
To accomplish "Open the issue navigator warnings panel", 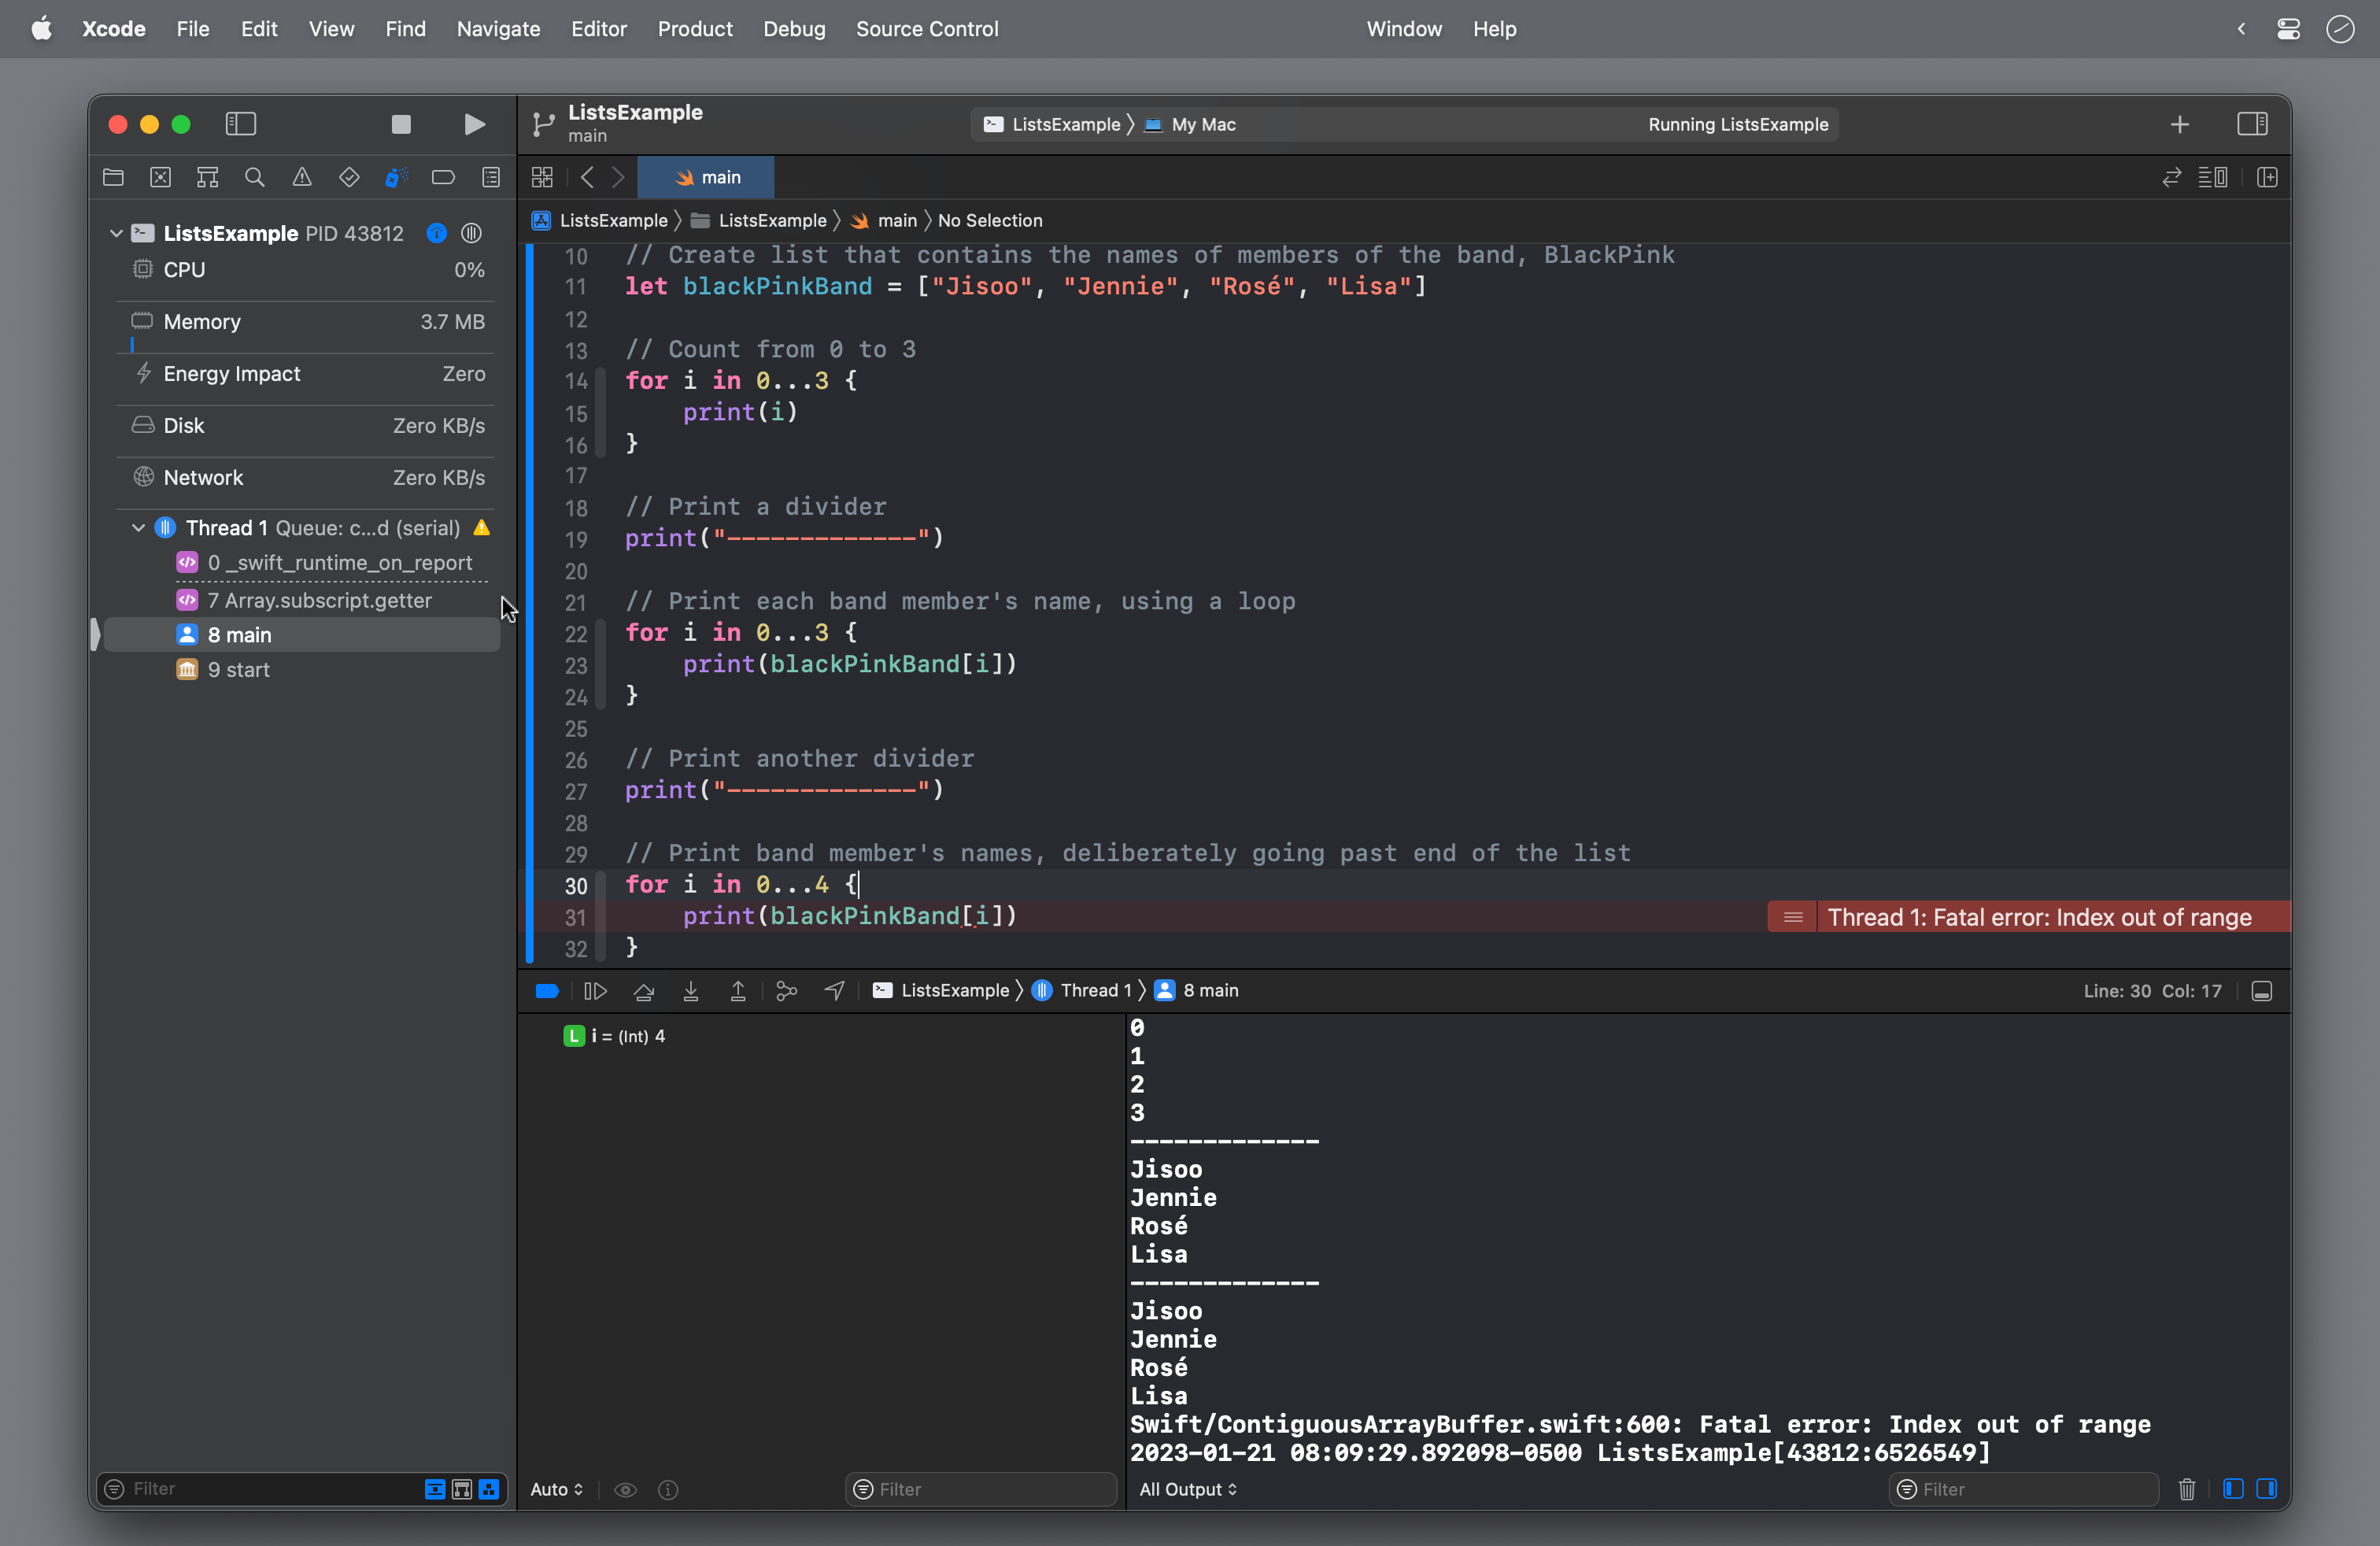I will pyautogui.click(x=302, y=177).
